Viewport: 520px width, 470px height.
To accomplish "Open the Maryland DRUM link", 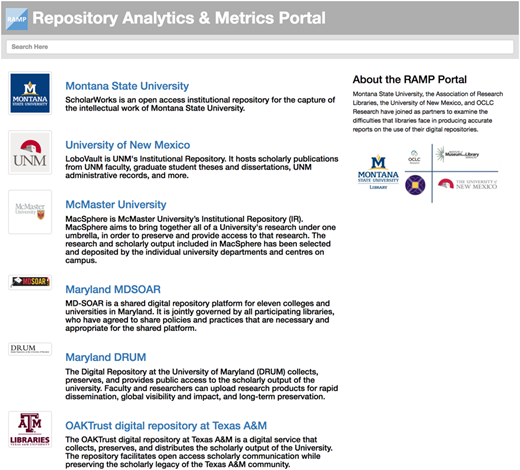I will tap(106, 357).
